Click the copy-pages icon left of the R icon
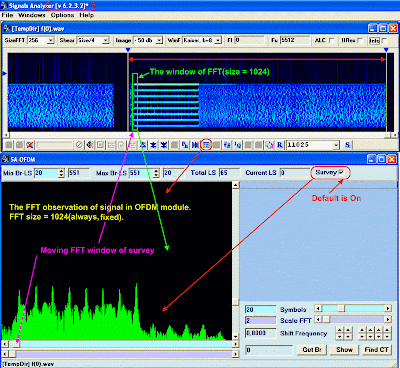 [x=269, y=145]
